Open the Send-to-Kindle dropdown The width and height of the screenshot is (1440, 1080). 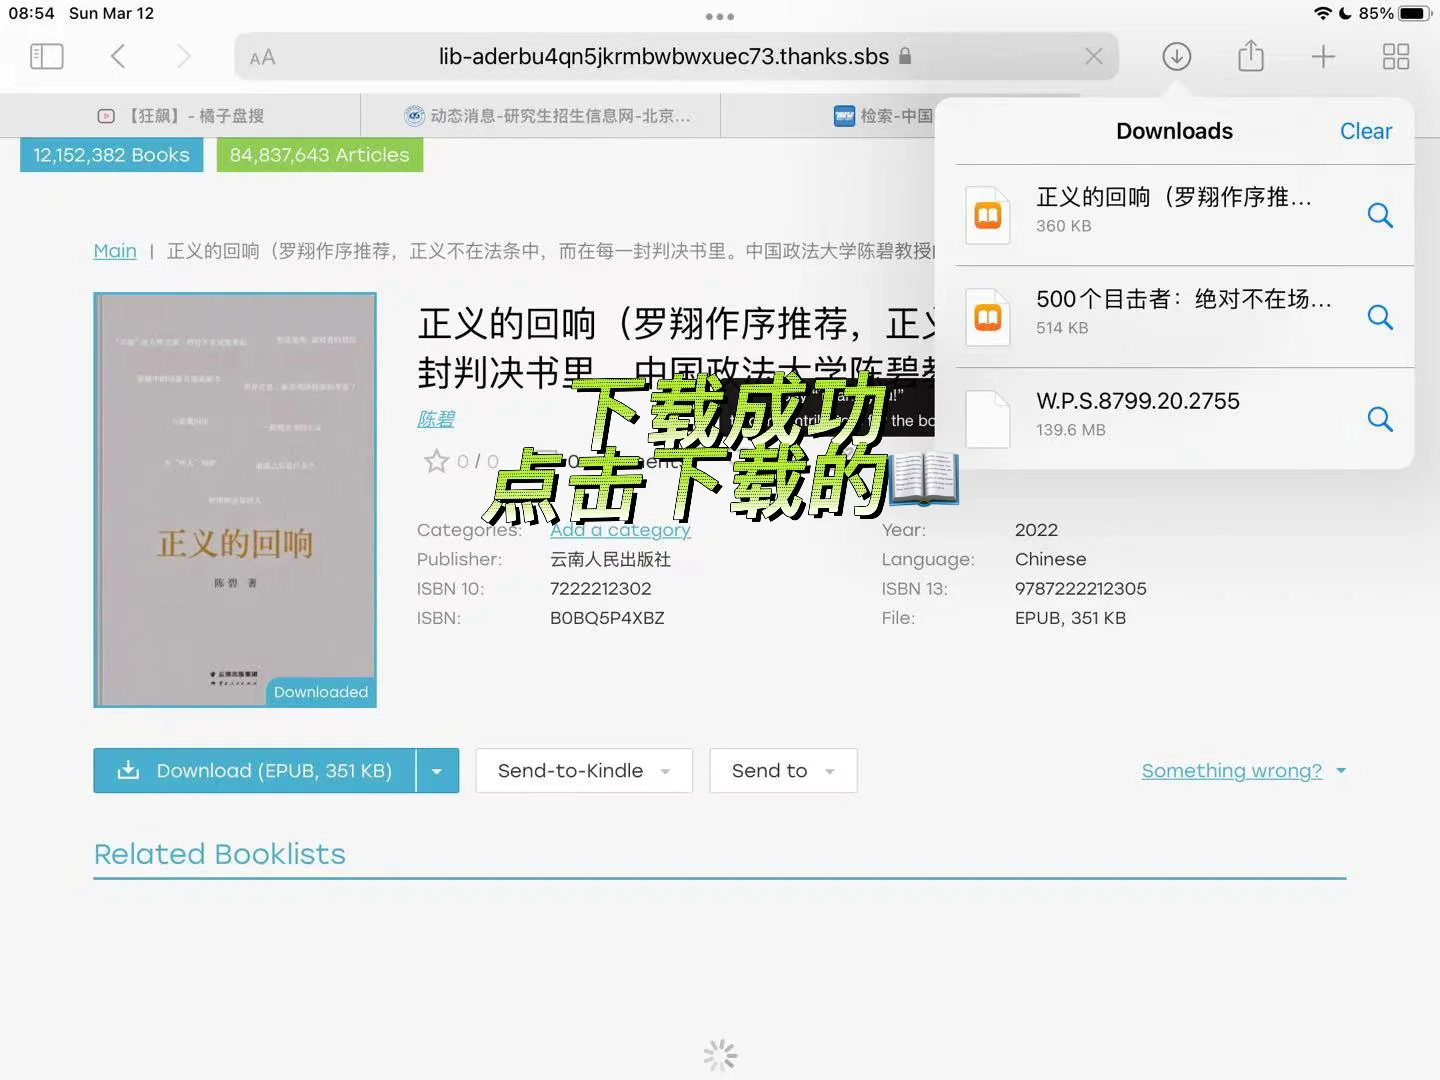tap(584, 771)
